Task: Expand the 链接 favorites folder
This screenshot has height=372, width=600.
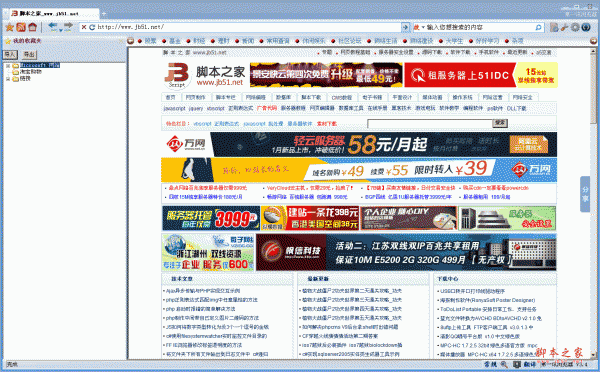Action: click(x=8, y=78)
